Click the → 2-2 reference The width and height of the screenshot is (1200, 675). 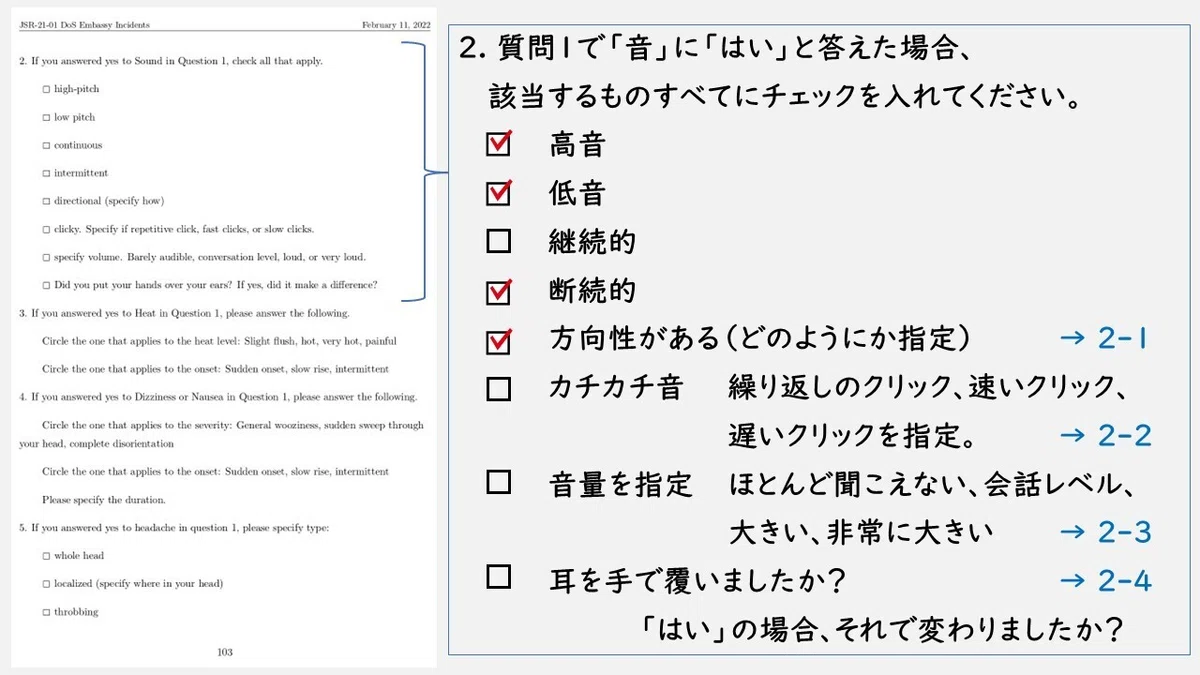(1104, 436)
